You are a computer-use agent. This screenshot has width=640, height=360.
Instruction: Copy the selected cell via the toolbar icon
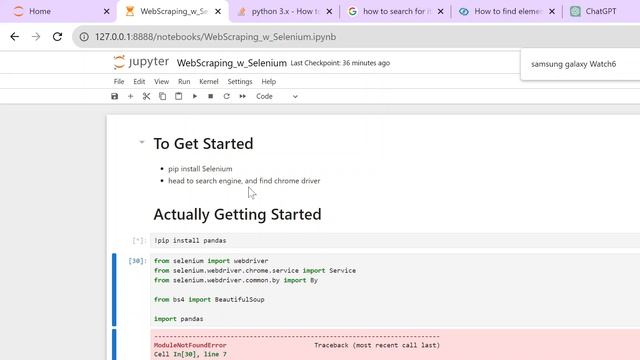(162, 96)
